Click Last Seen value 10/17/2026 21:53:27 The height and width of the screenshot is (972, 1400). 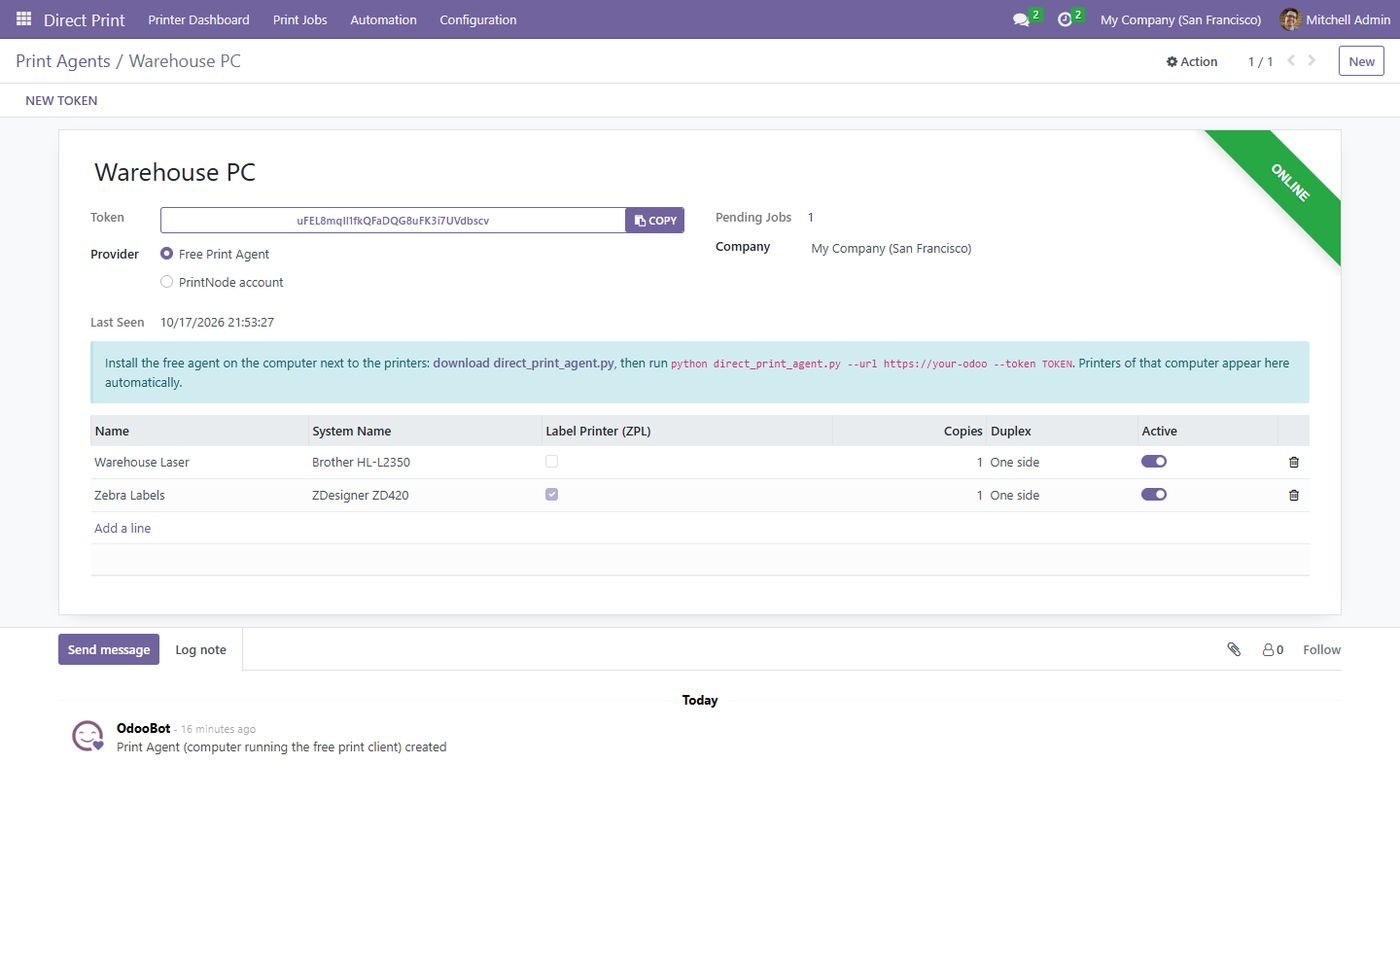click(217, 322)
